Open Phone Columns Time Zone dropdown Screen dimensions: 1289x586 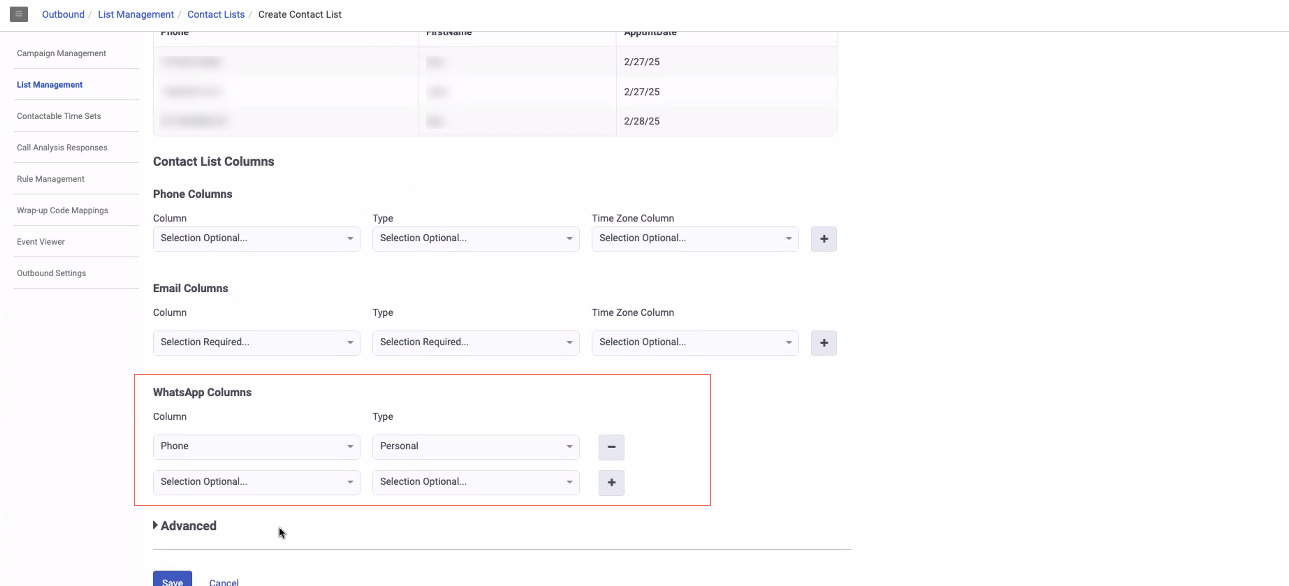point(694,239)
